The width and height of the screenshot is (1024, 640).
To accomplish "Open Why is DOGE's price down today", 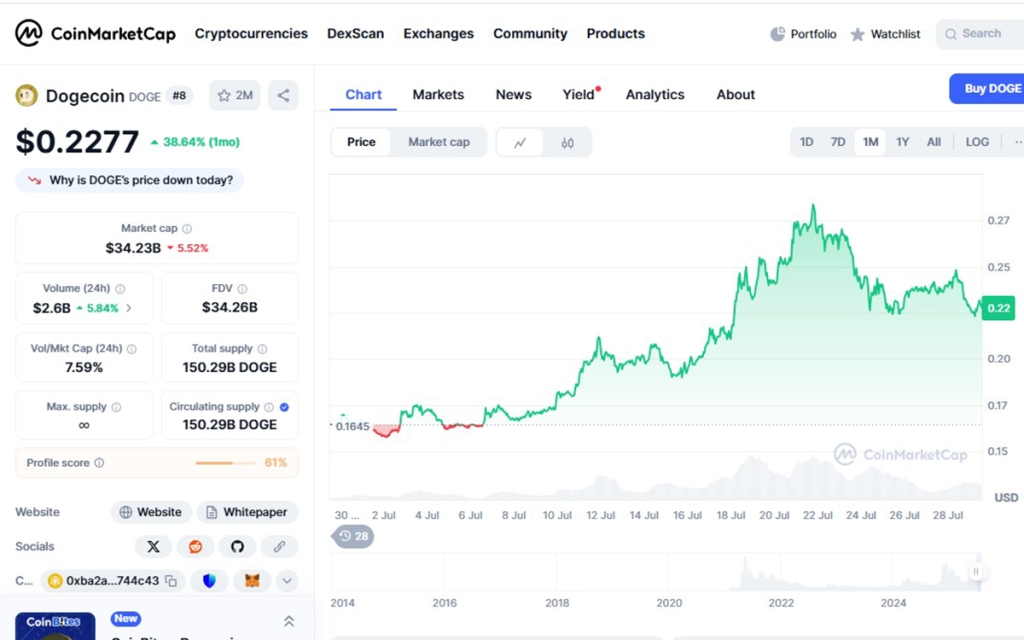I will pyautogui.click(x=129, y=180).
